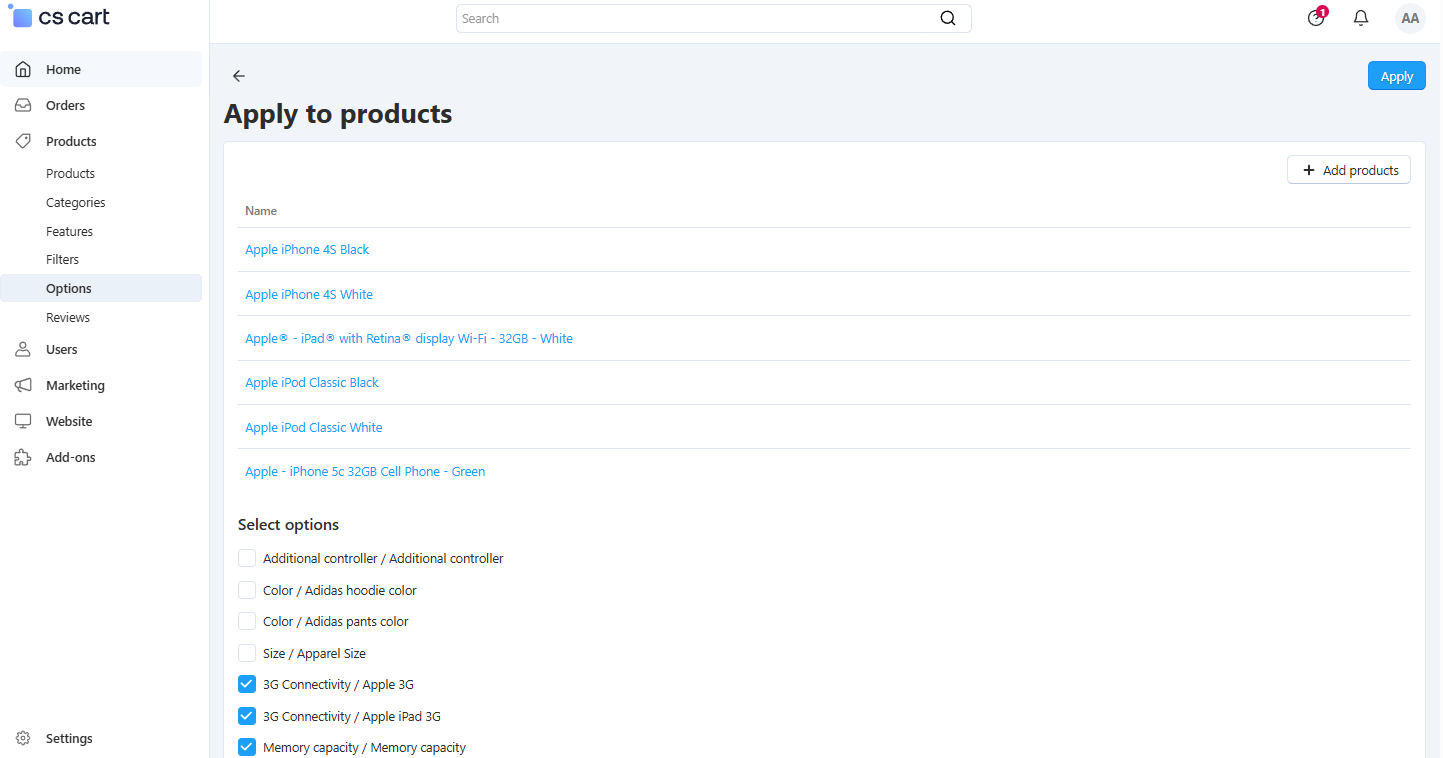Open the AA user avatar menu
This screenshot has height=758, width=1443.
point(1410,18)
